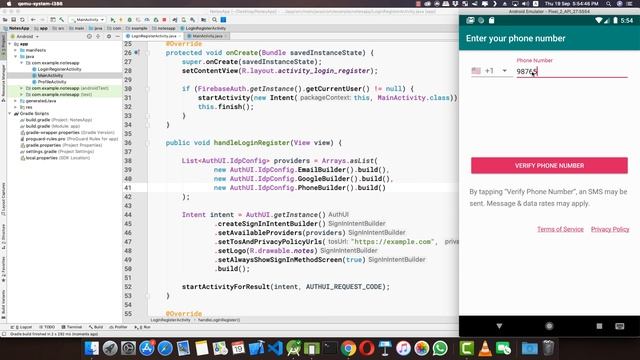Viewport: 640px width, 360px height.
Task: Open the Terminal tool window tab
Action: 72,327
